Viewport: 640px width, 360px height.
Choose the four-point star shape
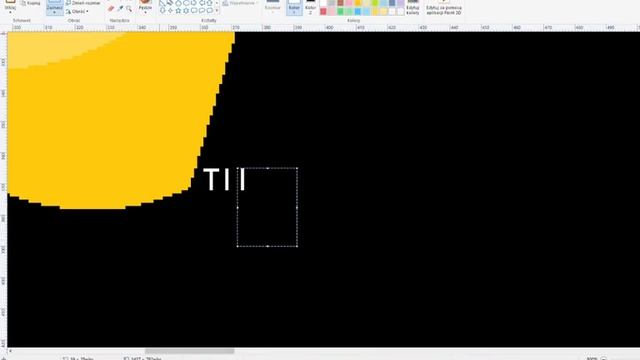click(170, 11)
